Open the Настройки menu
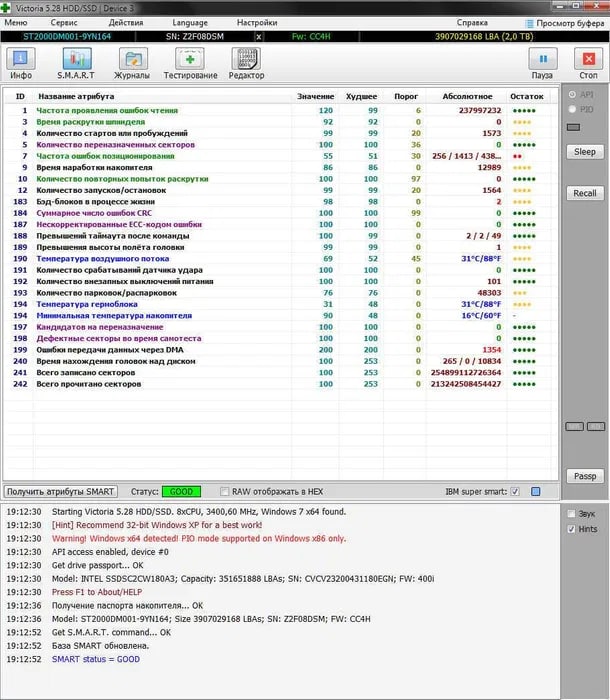Image resolution: width=610 pixels, height=700 pixels. click(257, 22)
